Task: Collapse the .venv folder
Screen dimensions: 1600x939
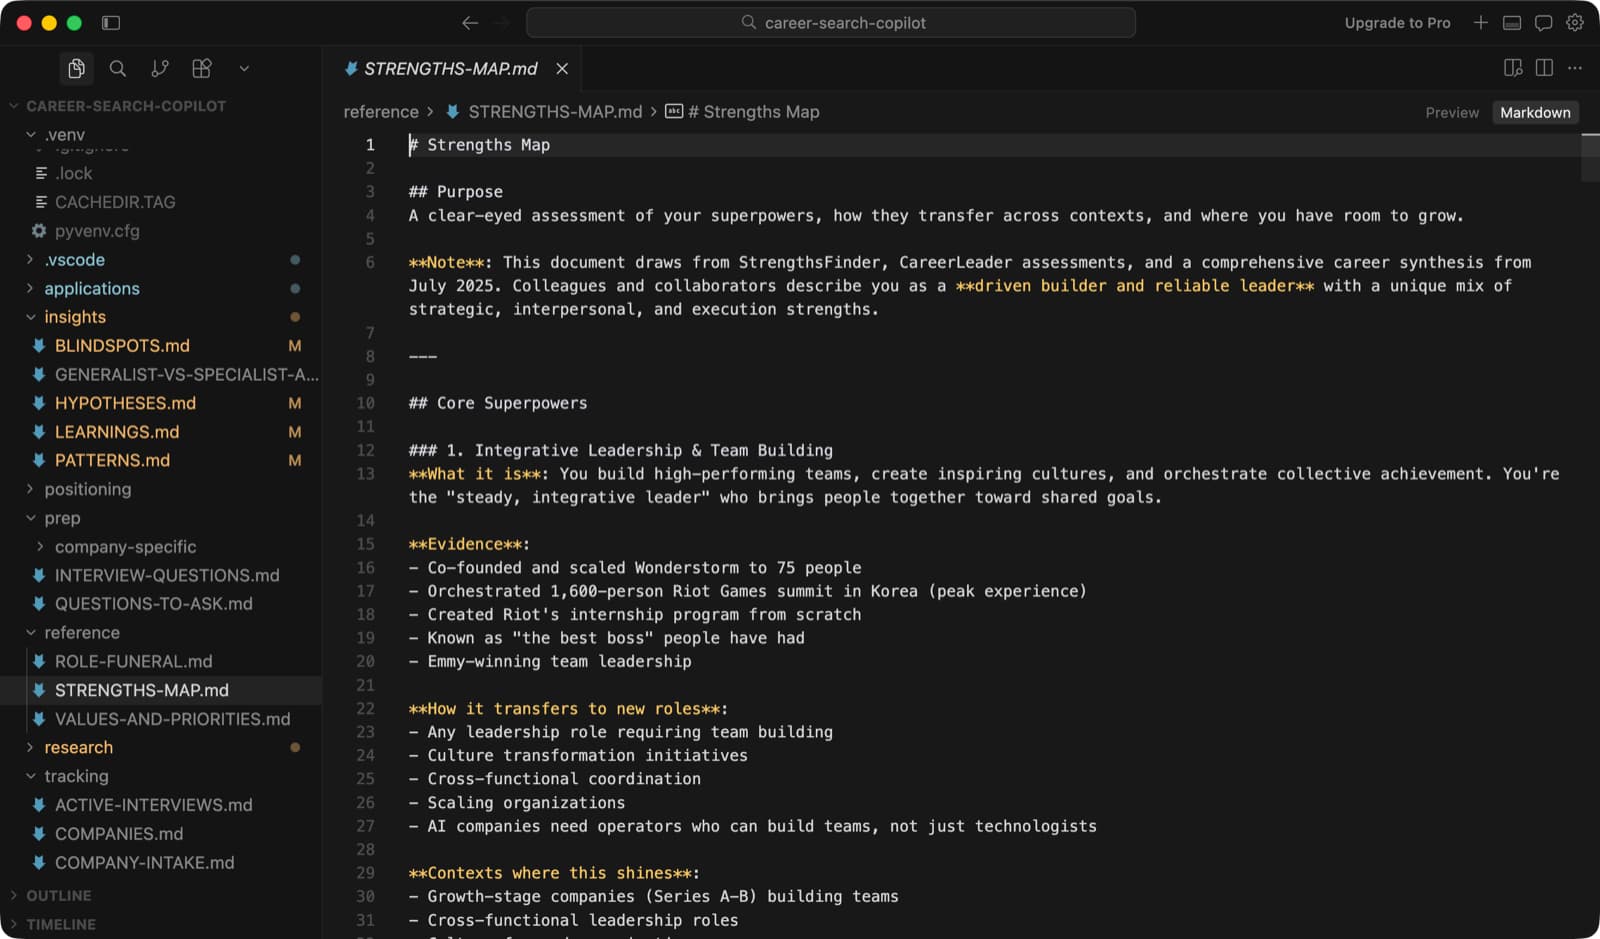Action: click(64, 134)
